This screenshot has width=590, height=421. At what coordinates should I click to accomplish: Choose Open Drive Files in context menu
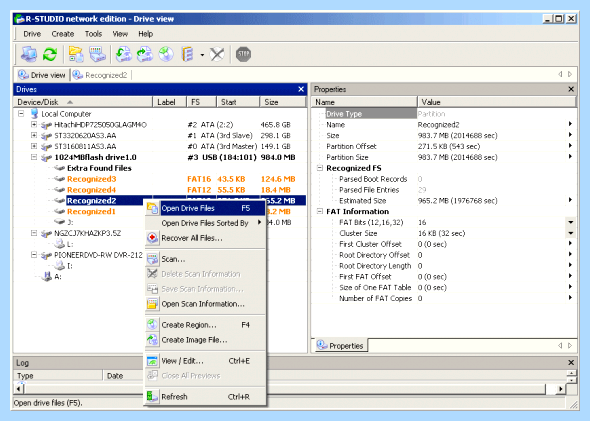point(205,208)
